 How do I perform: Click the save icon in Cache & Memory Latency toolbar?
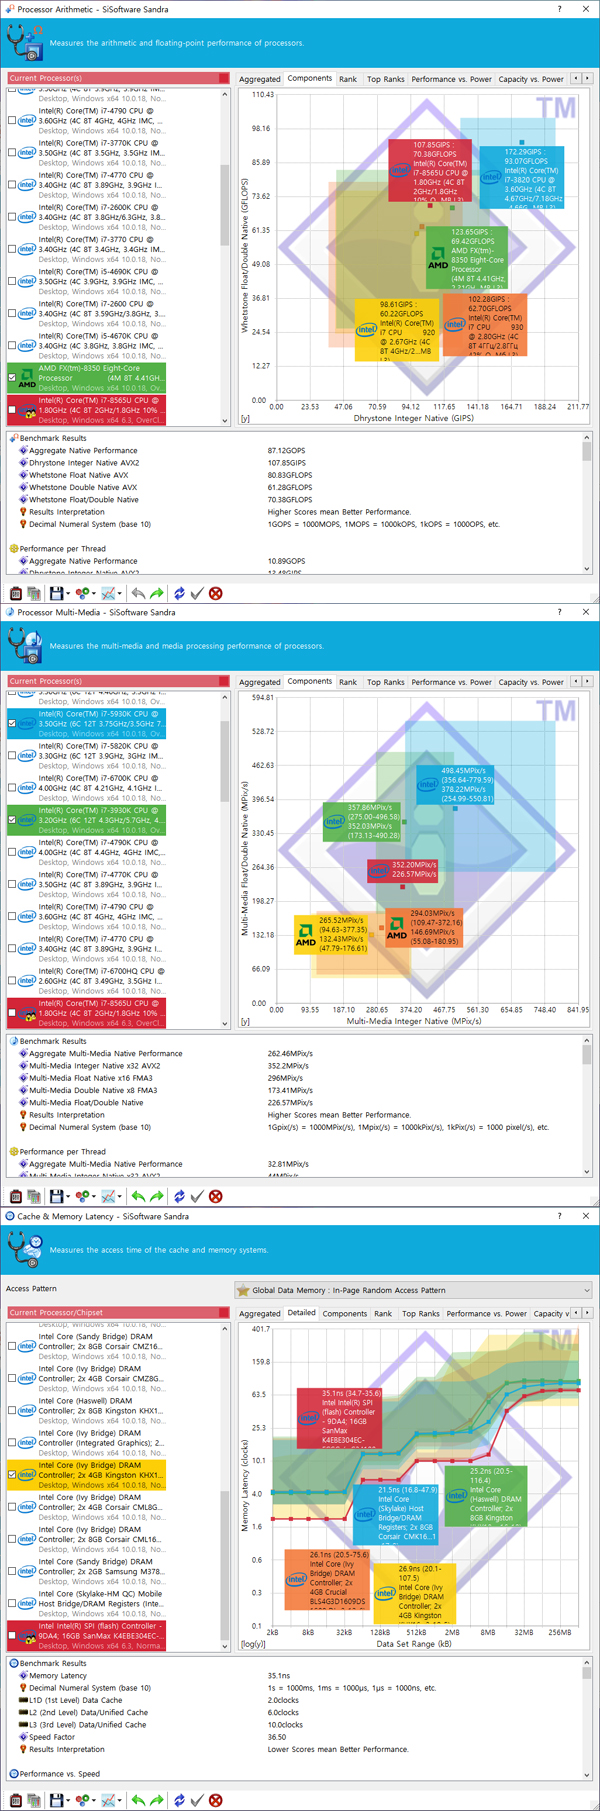[56, 1800]
